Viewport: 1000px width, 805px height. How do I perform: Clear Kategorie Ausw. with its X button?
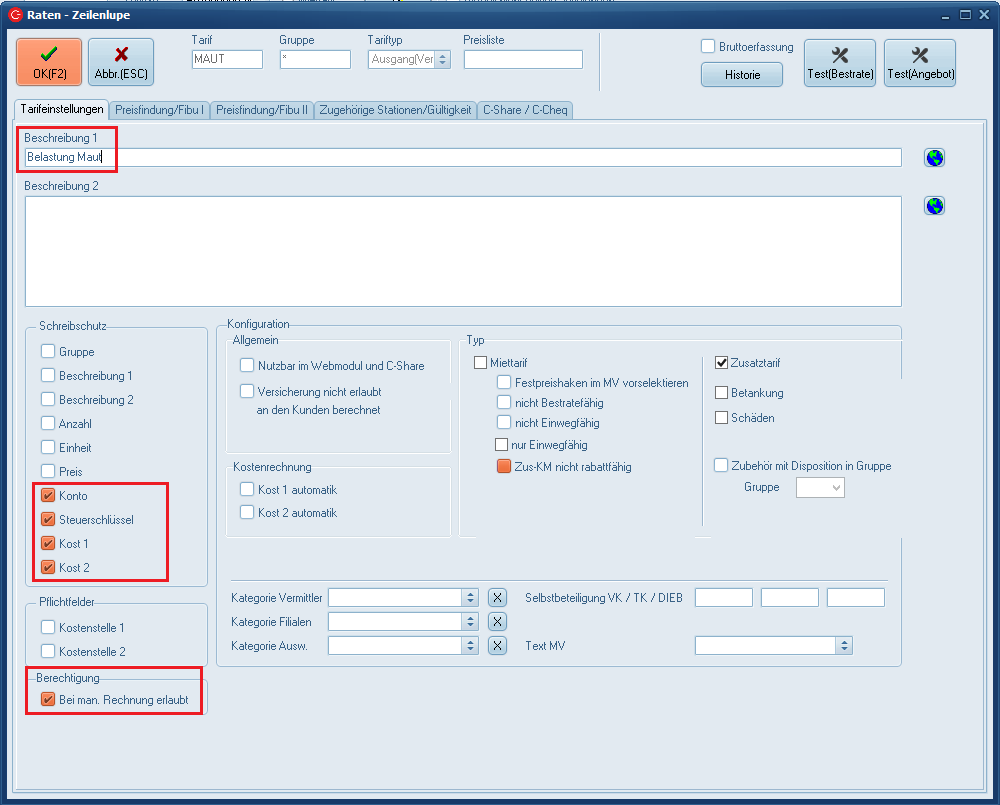497,645
